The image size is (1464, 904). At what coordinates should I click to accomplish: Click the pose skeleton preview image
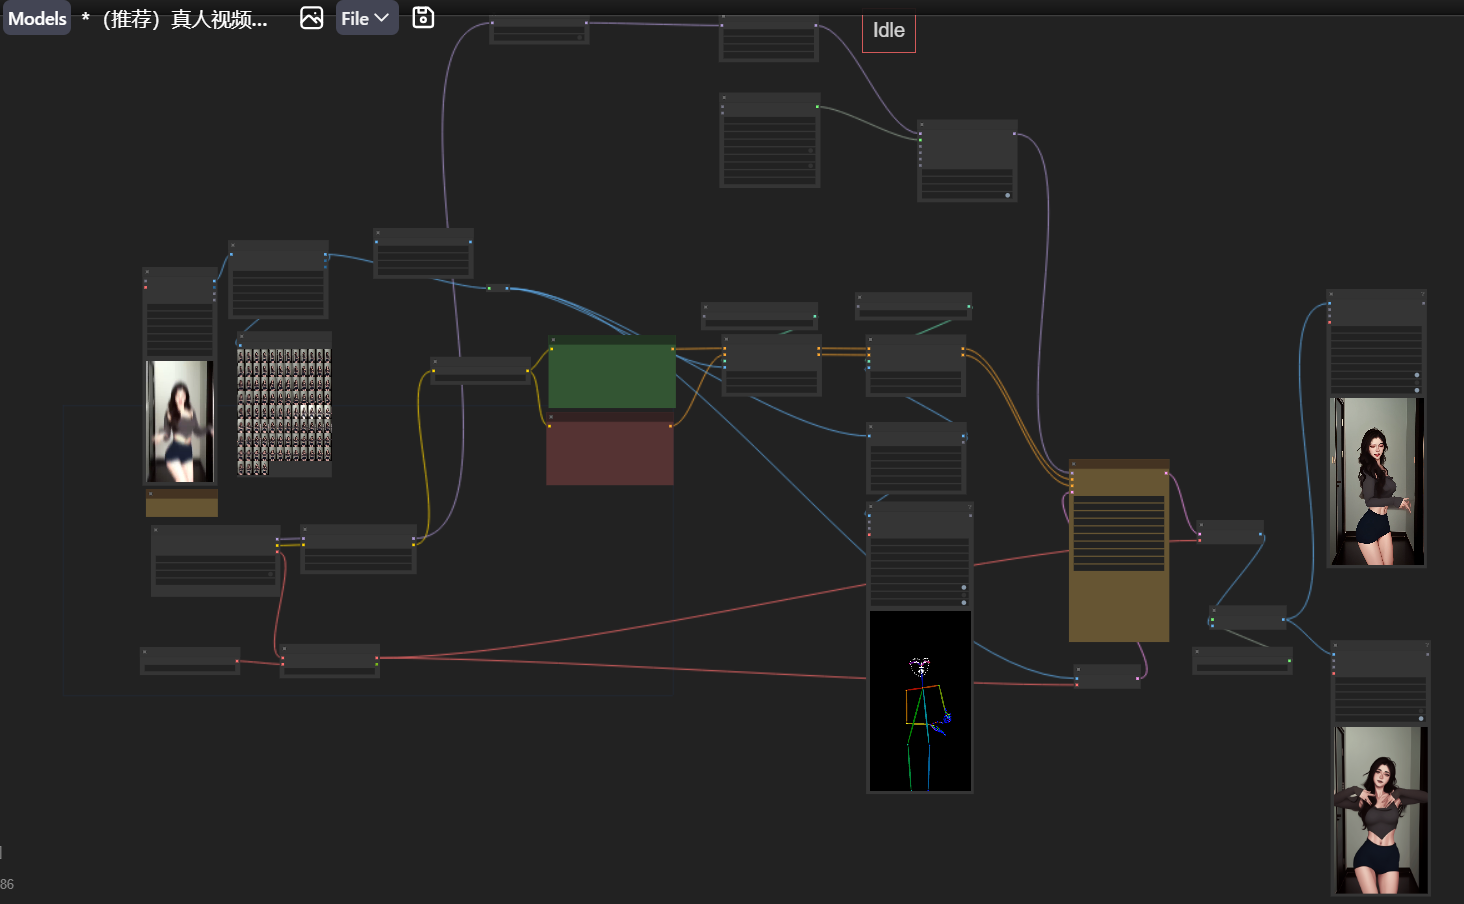click(x=920, y=701)
